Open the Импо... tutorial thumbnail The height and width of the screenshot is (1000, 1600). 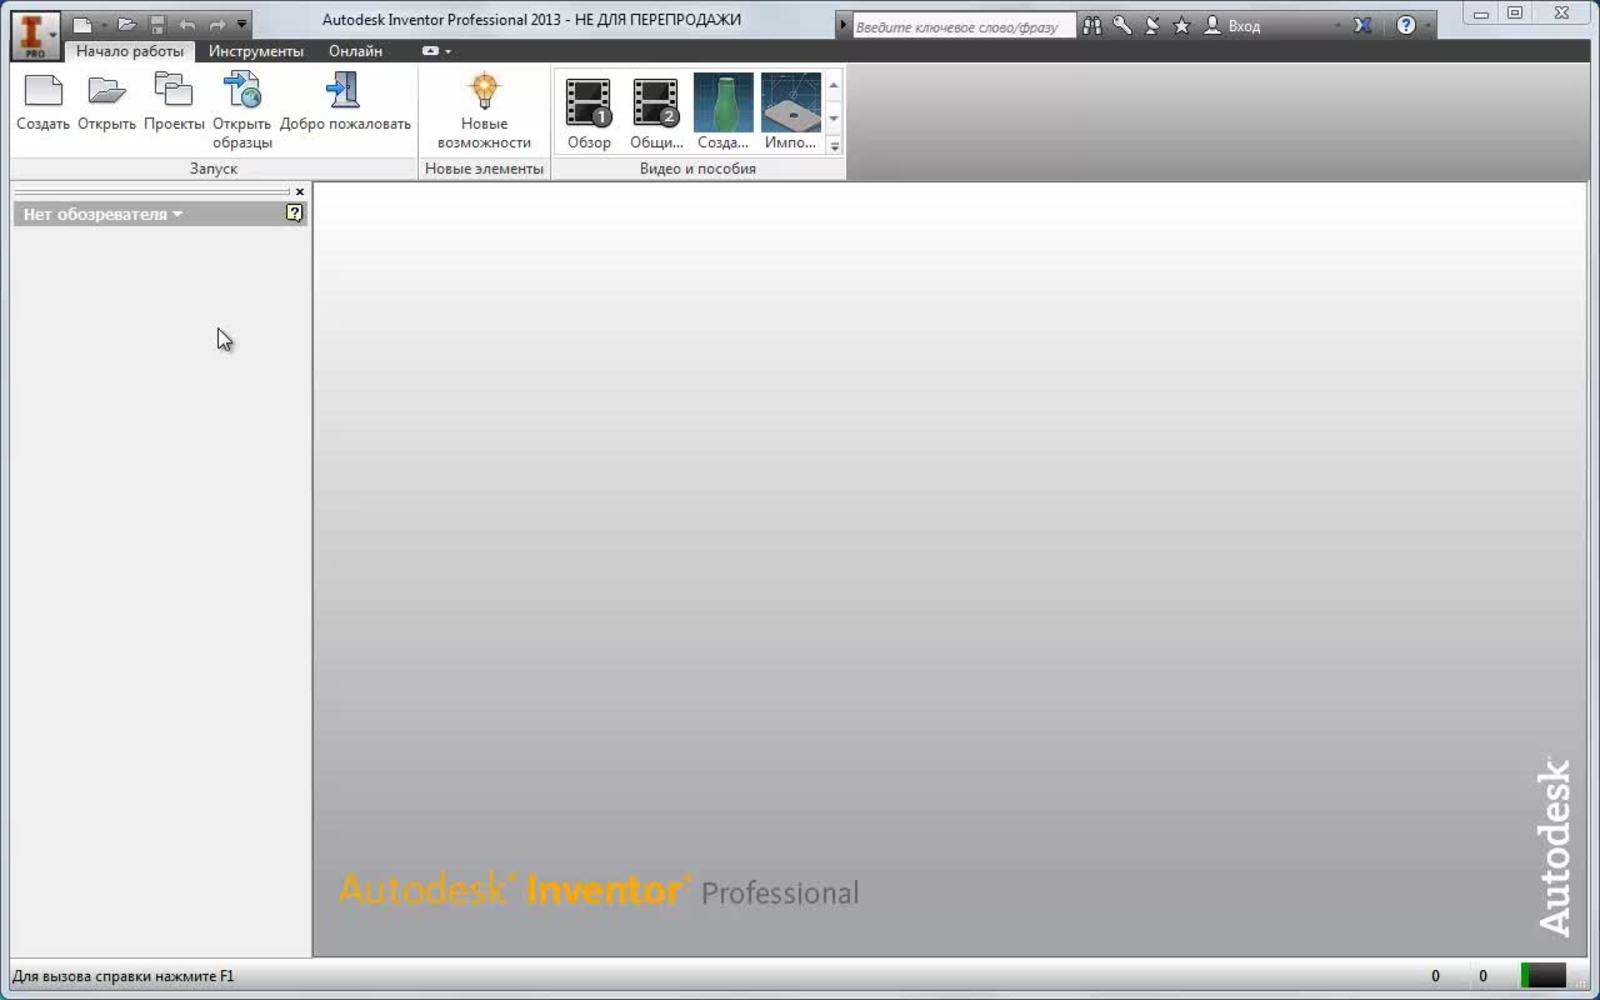coord(791,112)
